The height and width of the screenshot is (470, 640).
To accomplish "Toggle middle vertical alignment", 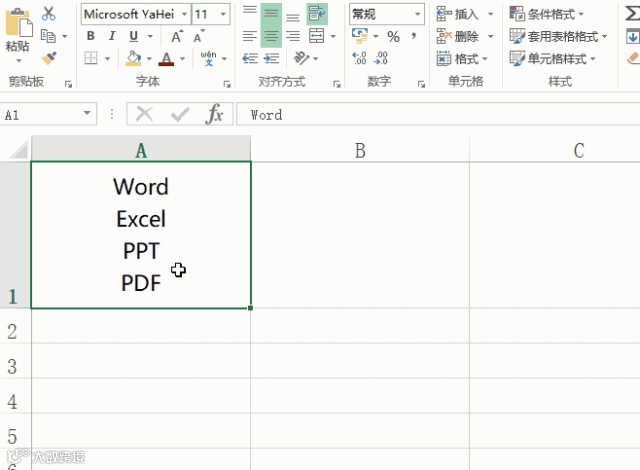I will (271, 14).
